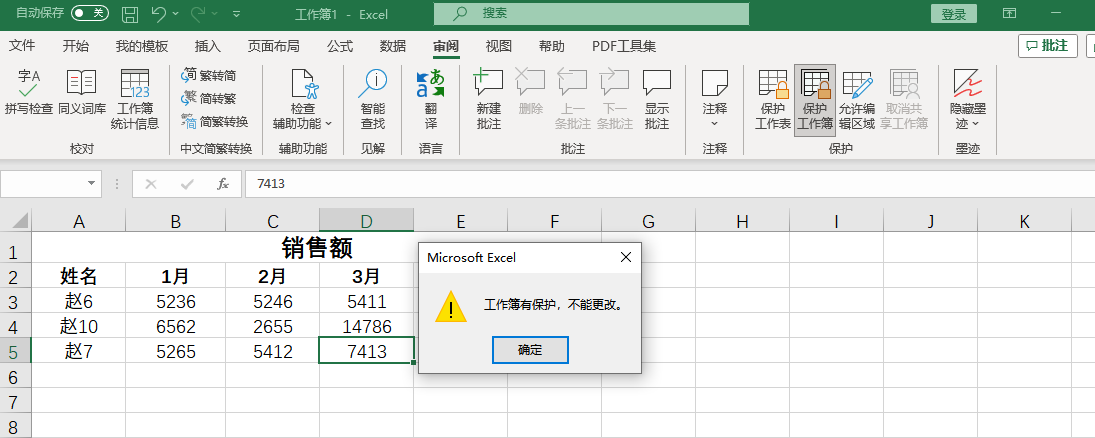Screen dimensions: 1095x438
Task: Click 取消共享工作簿 unshare workbook
Action: tap(904, 100)
